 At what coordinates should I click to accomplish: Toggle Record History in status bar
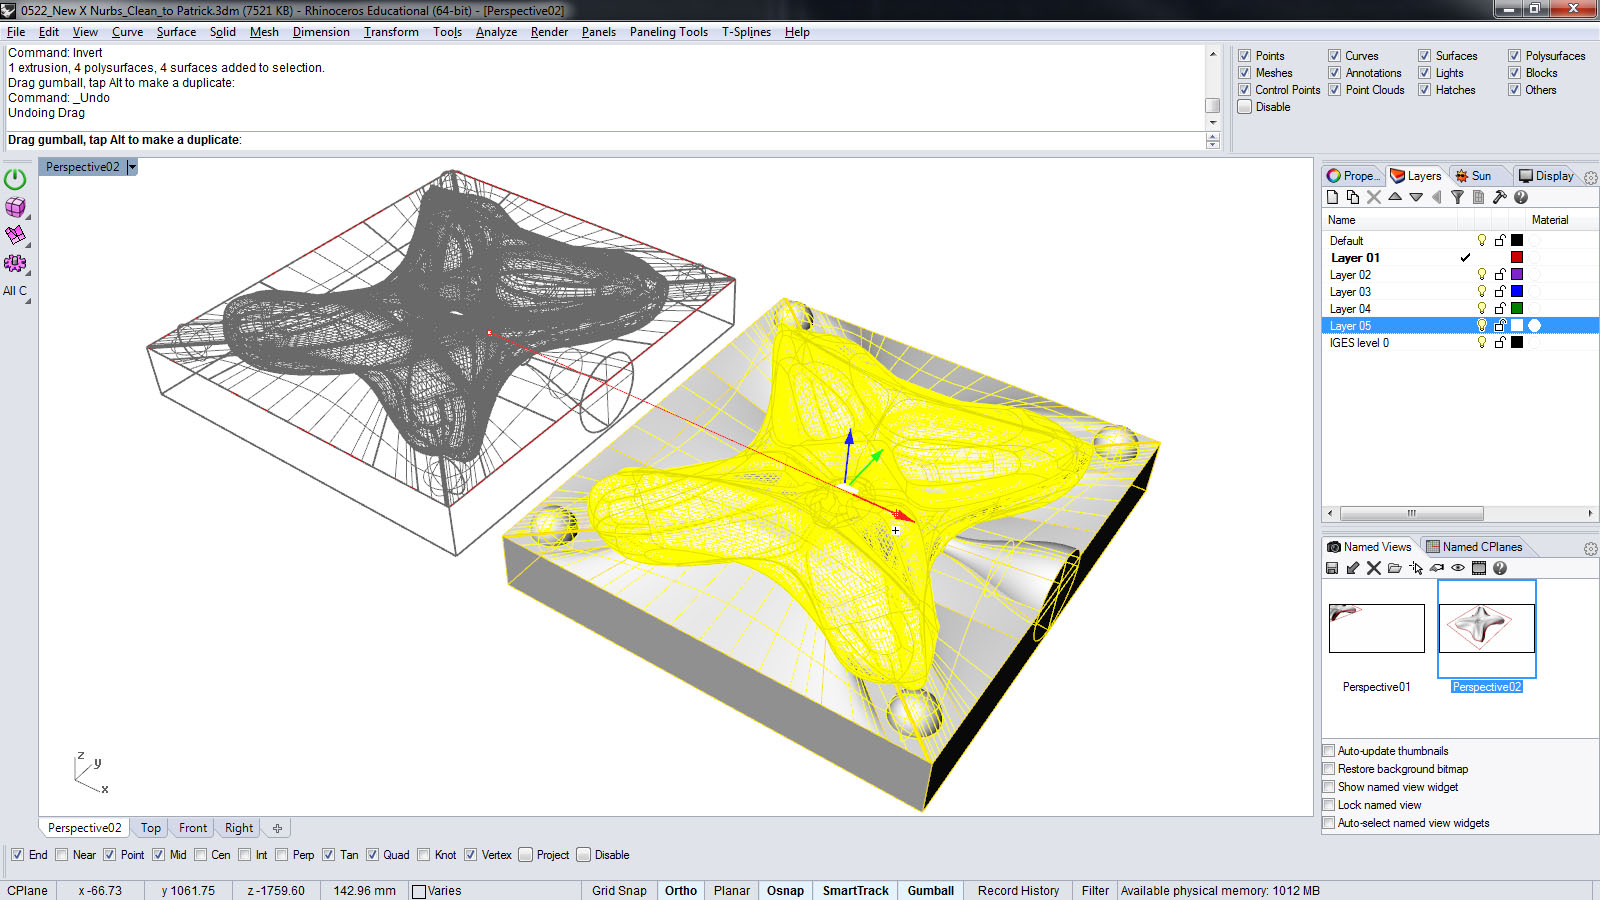pyautogui.click(x=1018, y=891)
